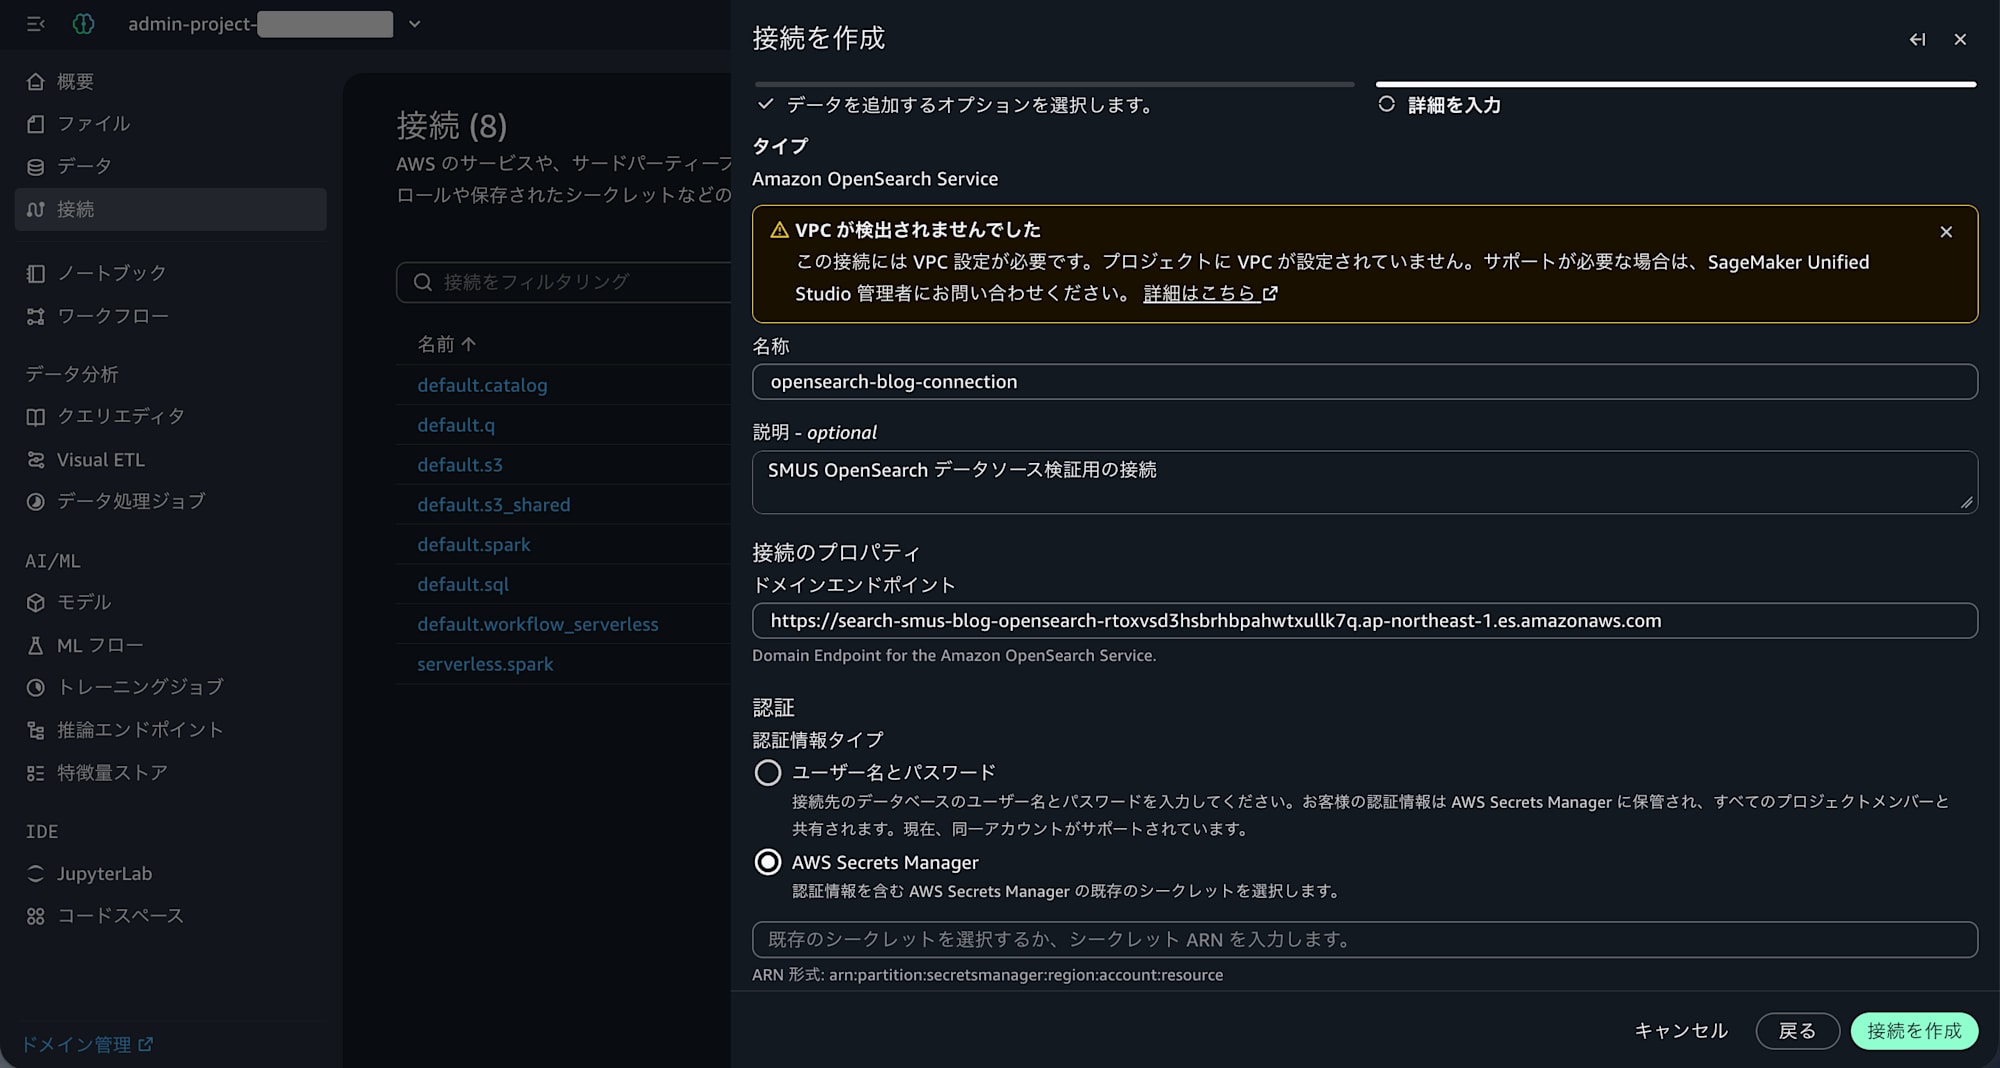Dismiss the VPC が検出されませんでした warning

coord(1946,232)
